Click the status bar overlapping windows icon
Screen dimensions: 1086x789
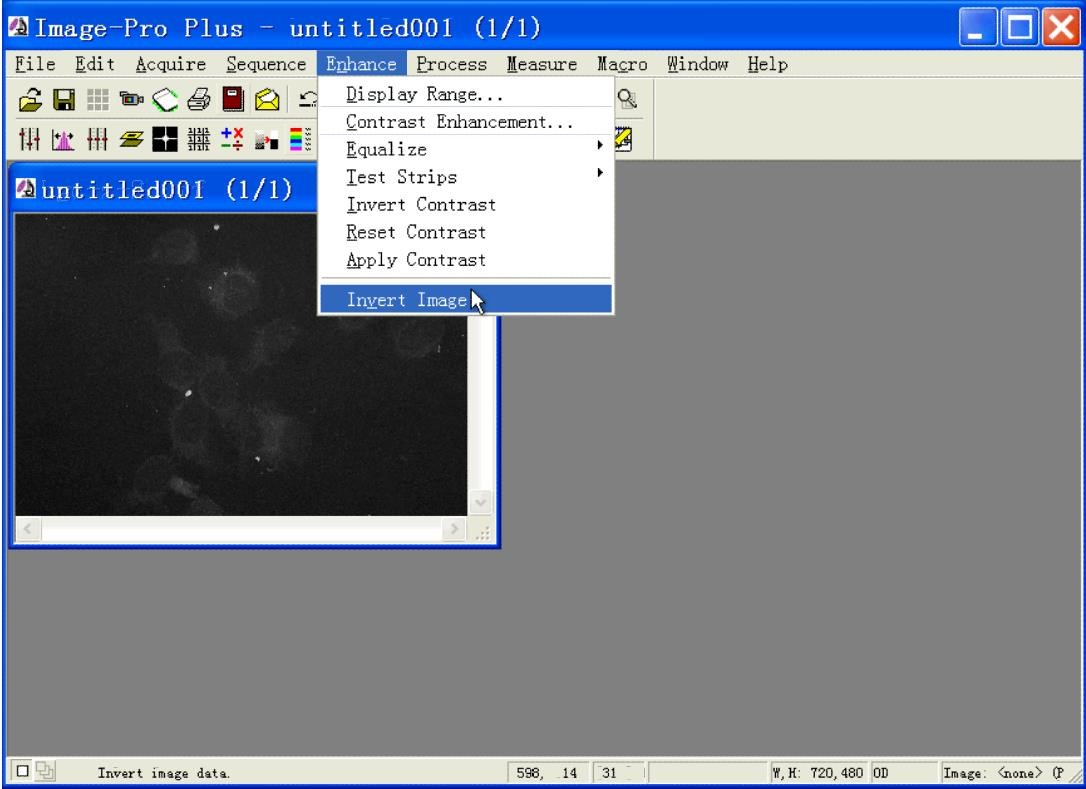(x=46, y=770)
